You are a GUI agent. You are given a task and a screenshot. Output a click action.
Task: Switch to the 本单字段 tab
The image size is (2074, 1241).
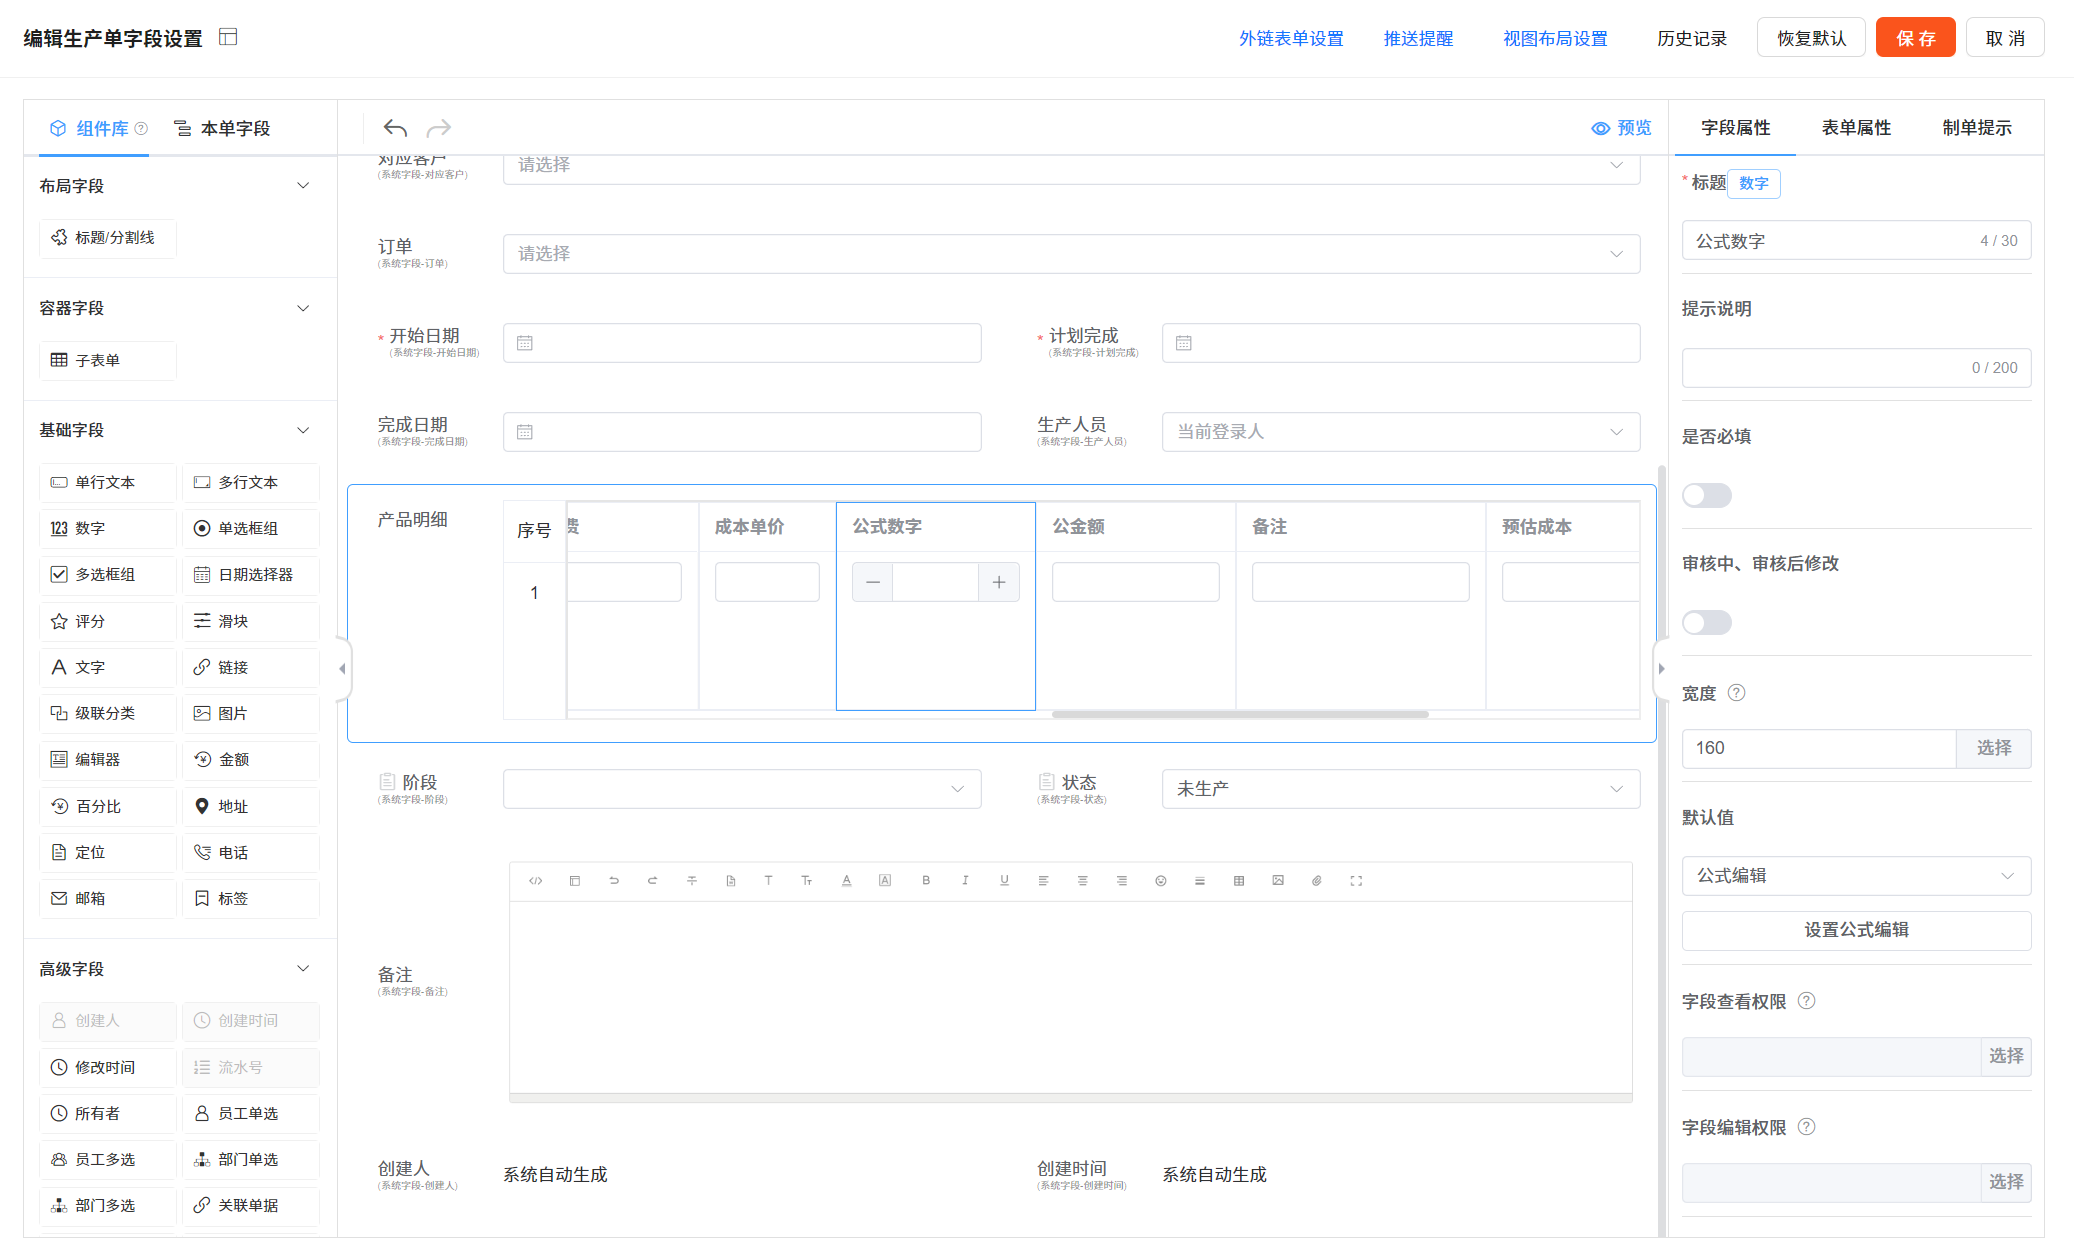tap(223, 128)
